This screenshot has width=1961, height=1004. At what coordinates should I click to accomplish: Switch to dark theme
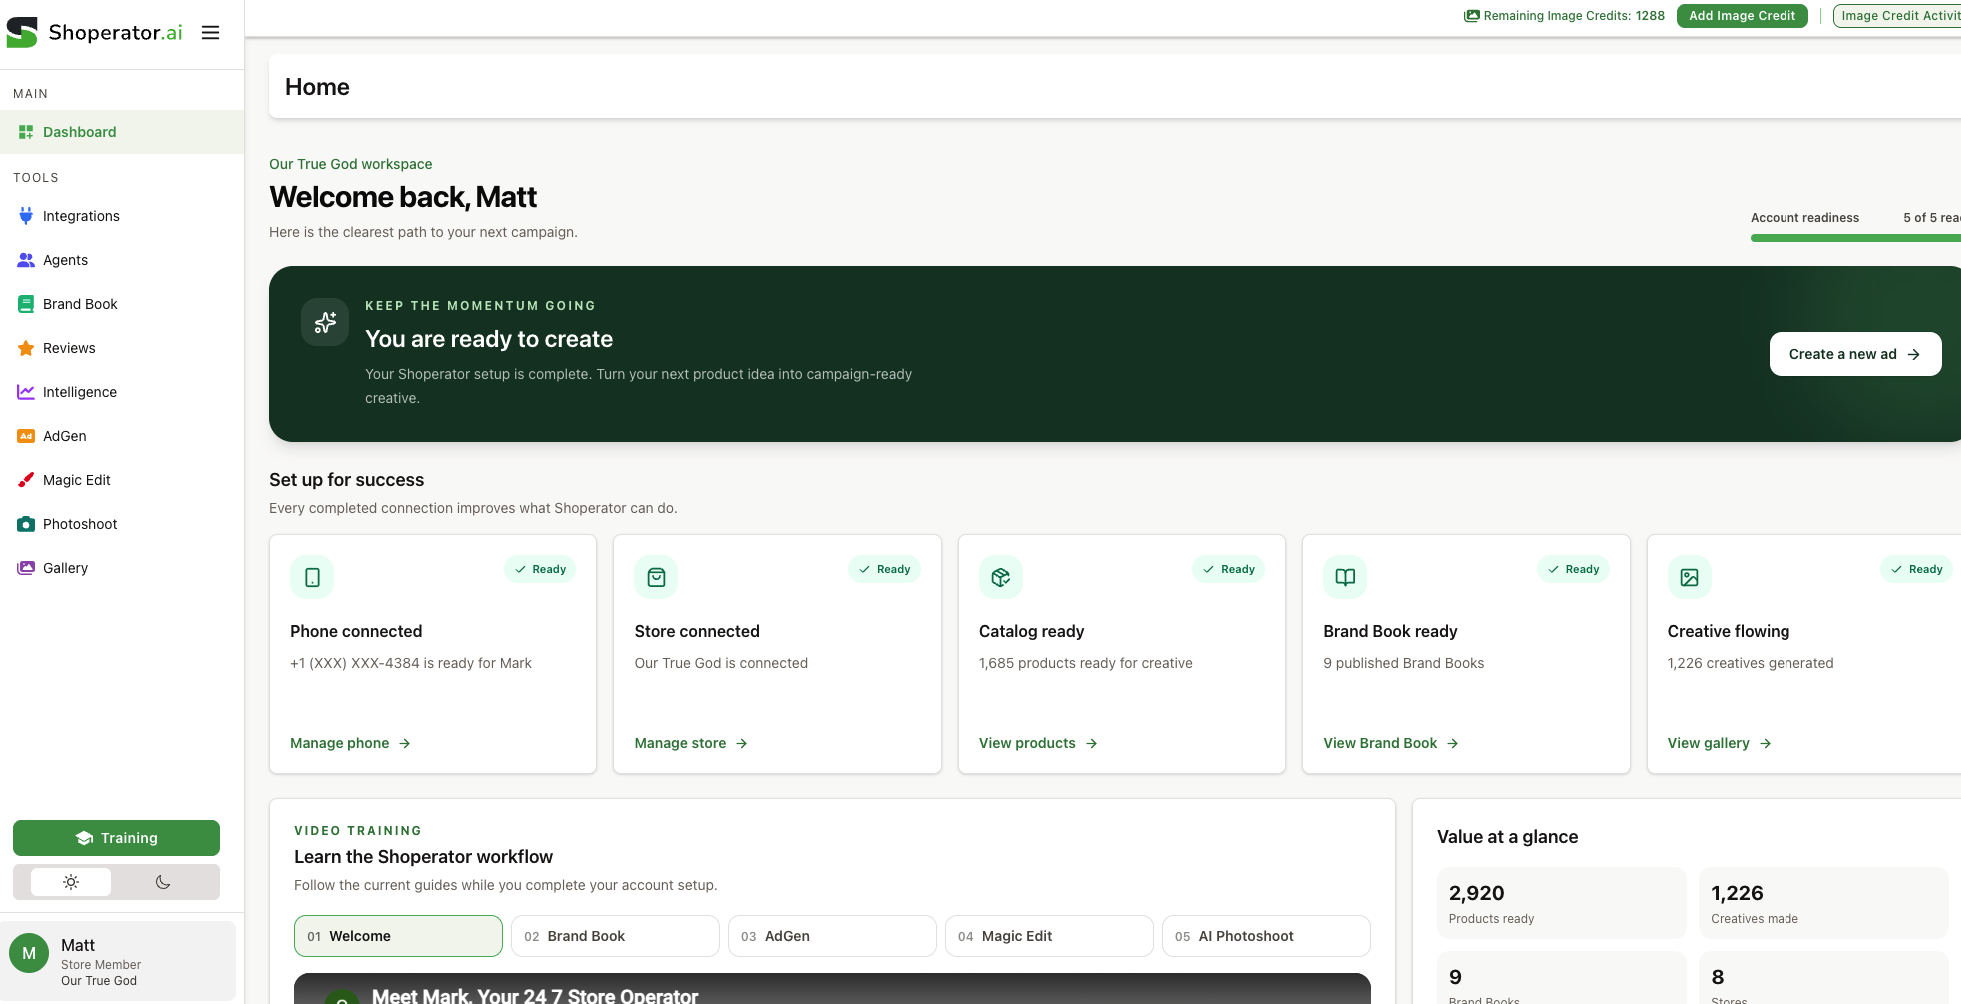163,882
